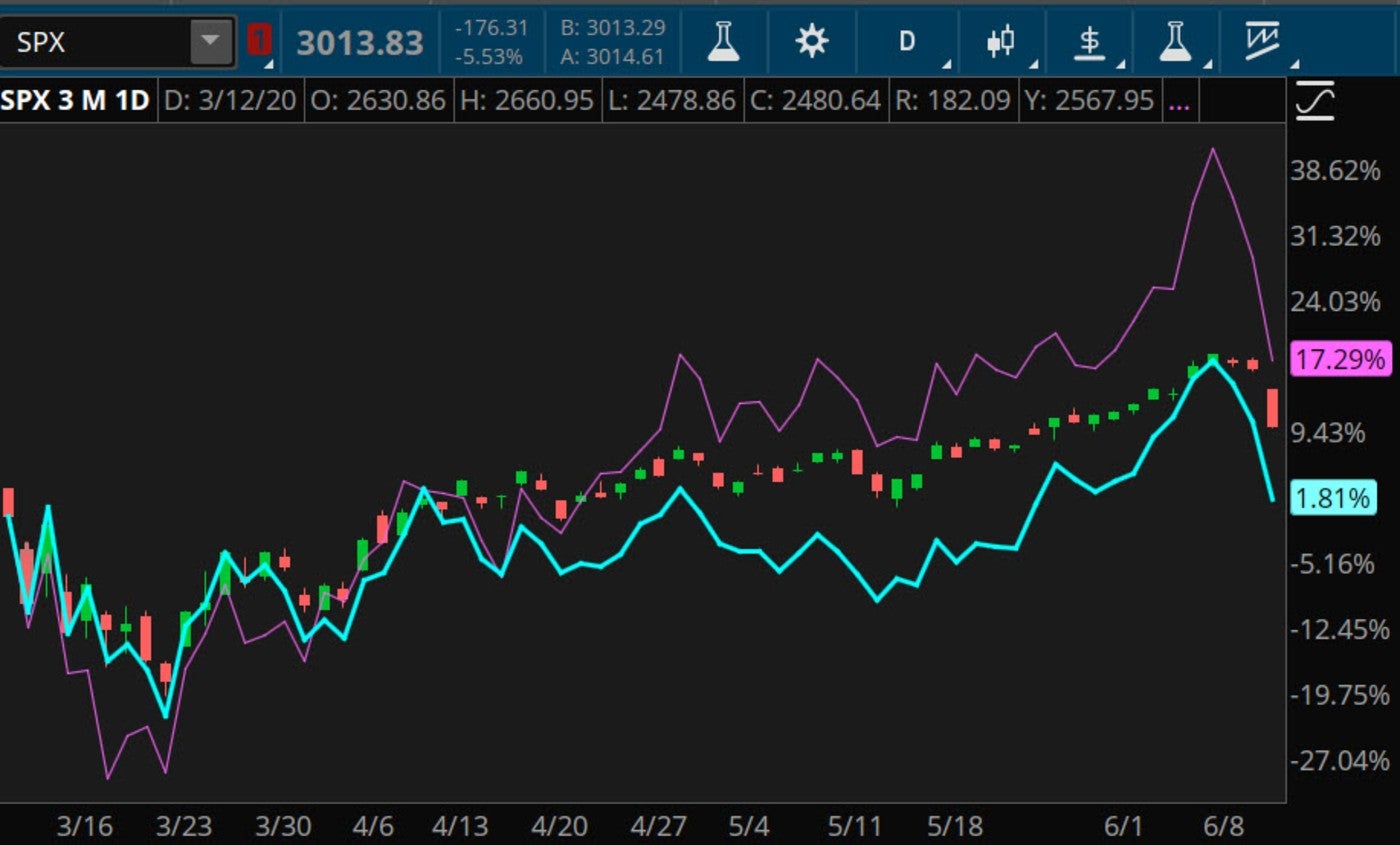Screen dimensions: 1400x845
Task: Open the D time frame selector
Action: coord(907,41)
